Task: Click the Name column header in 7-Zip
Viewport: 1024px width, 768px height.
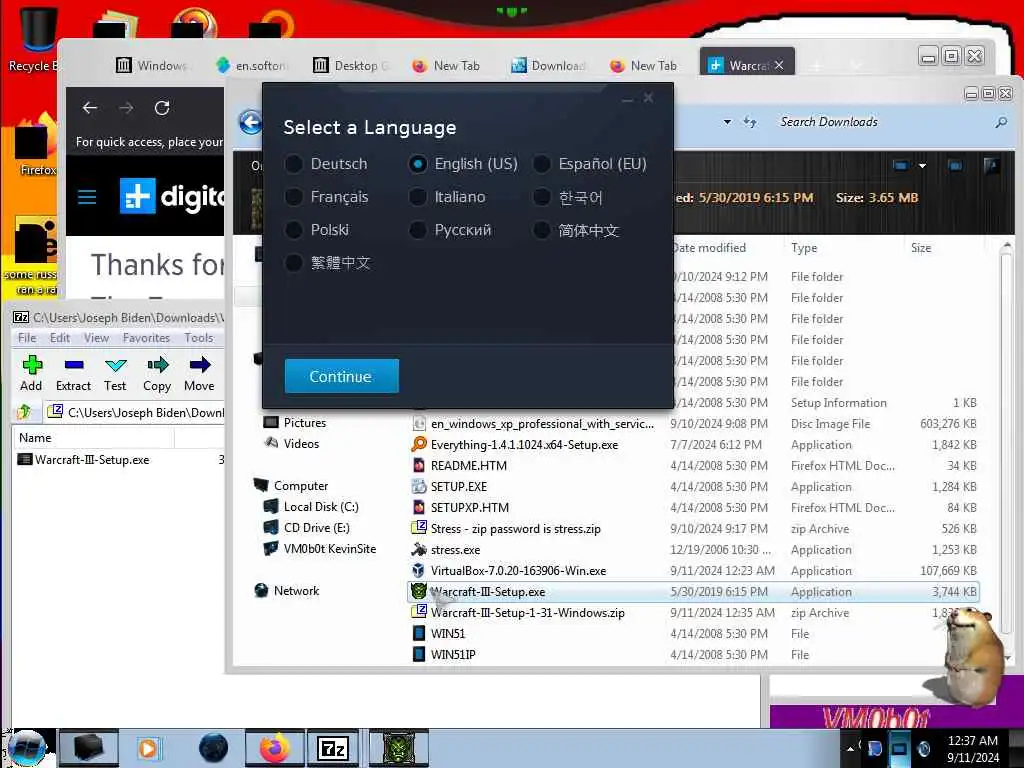Action: (x=93, y=438)
